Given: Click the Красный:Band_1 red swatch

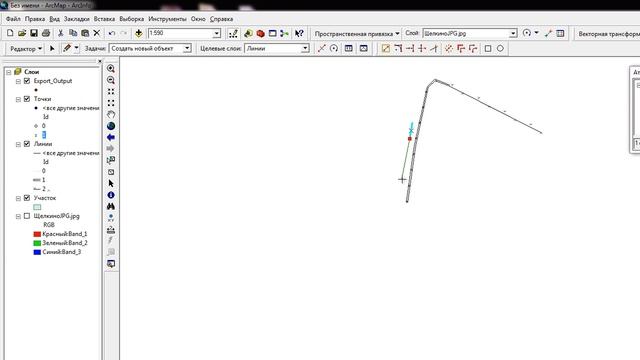Looking at the screenshot, I should [37, 234].
